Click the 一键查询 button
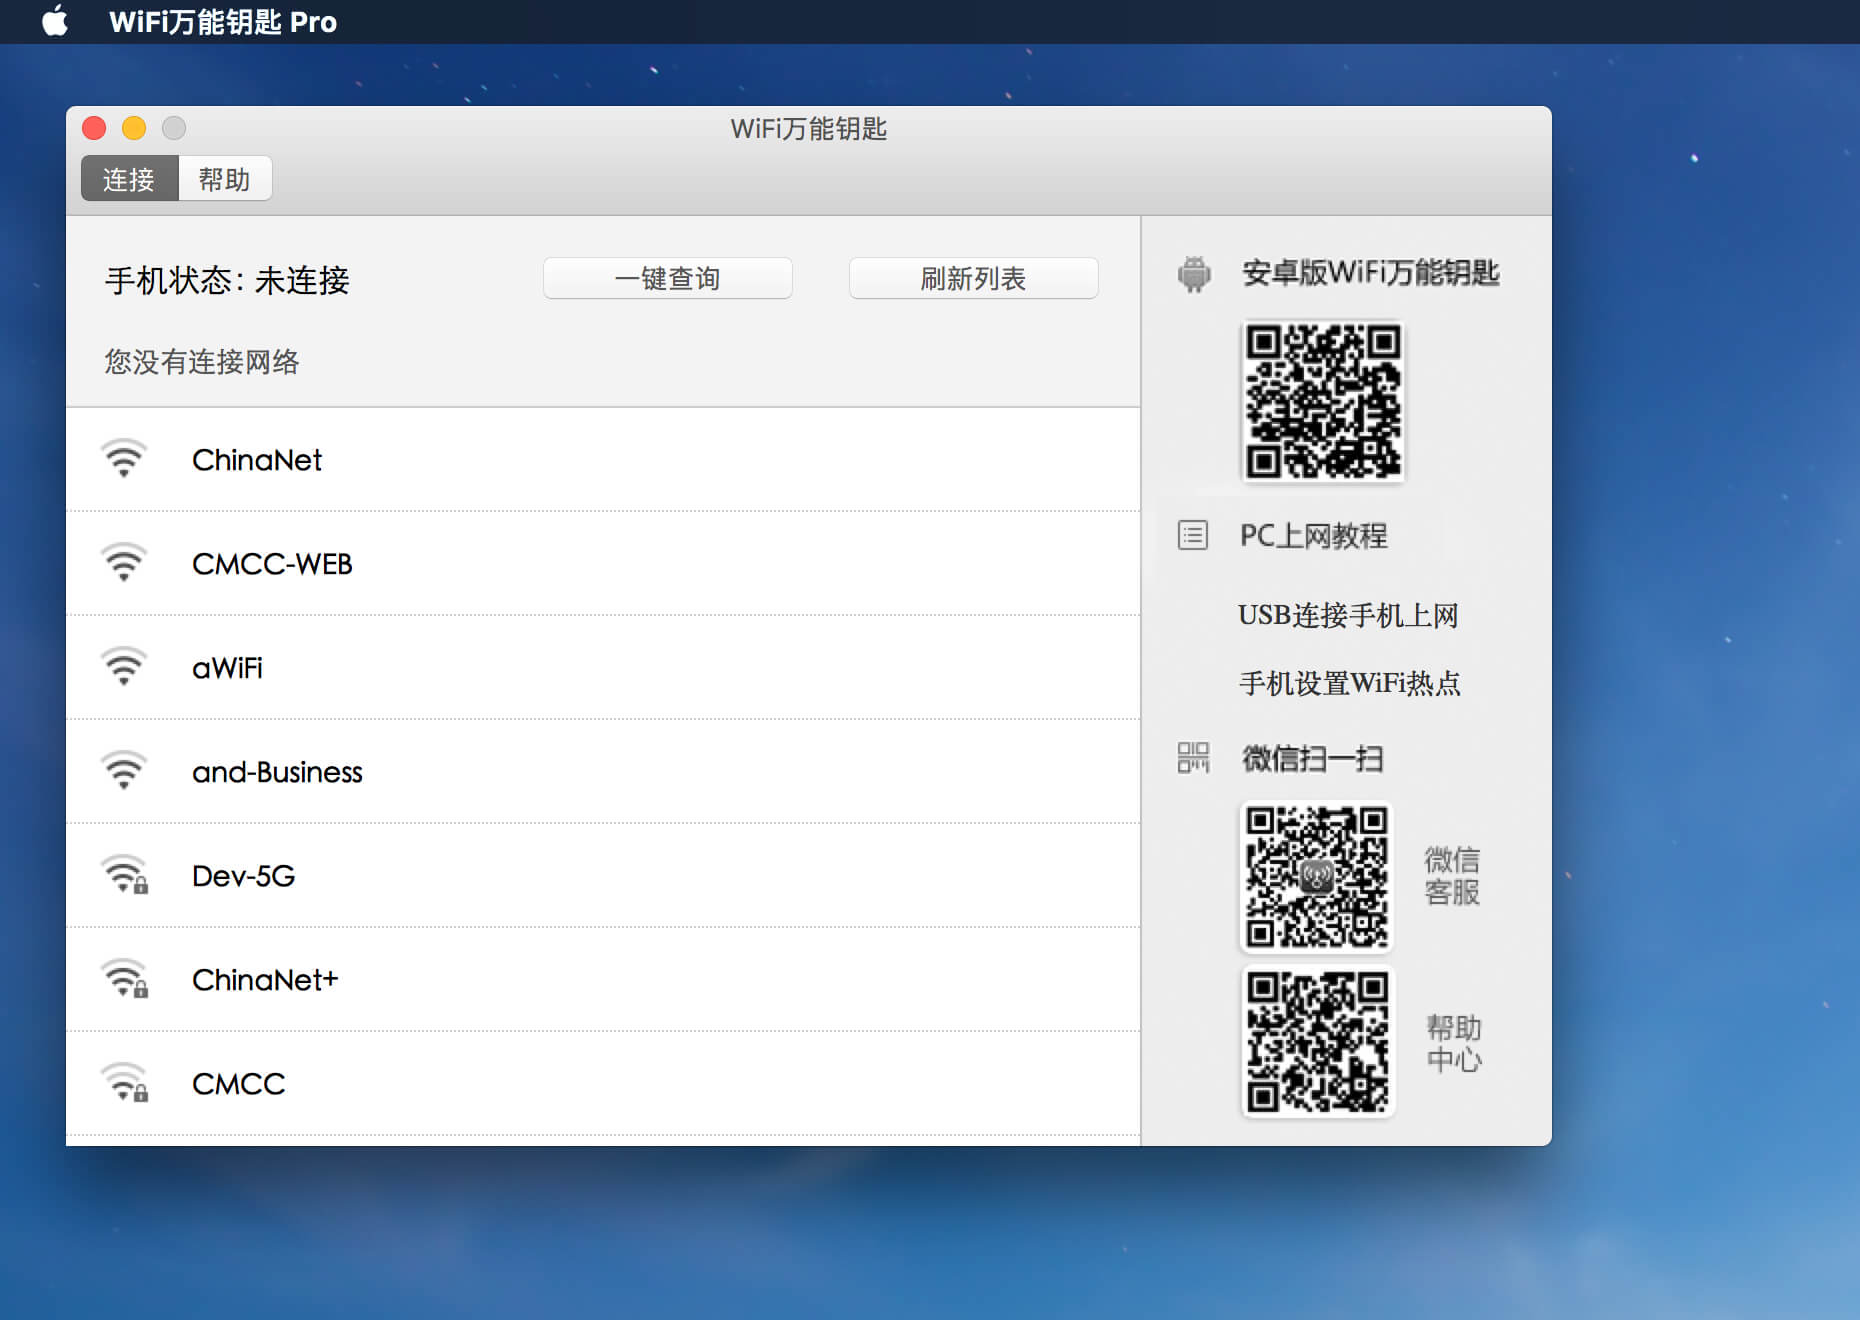 [668, 278]
